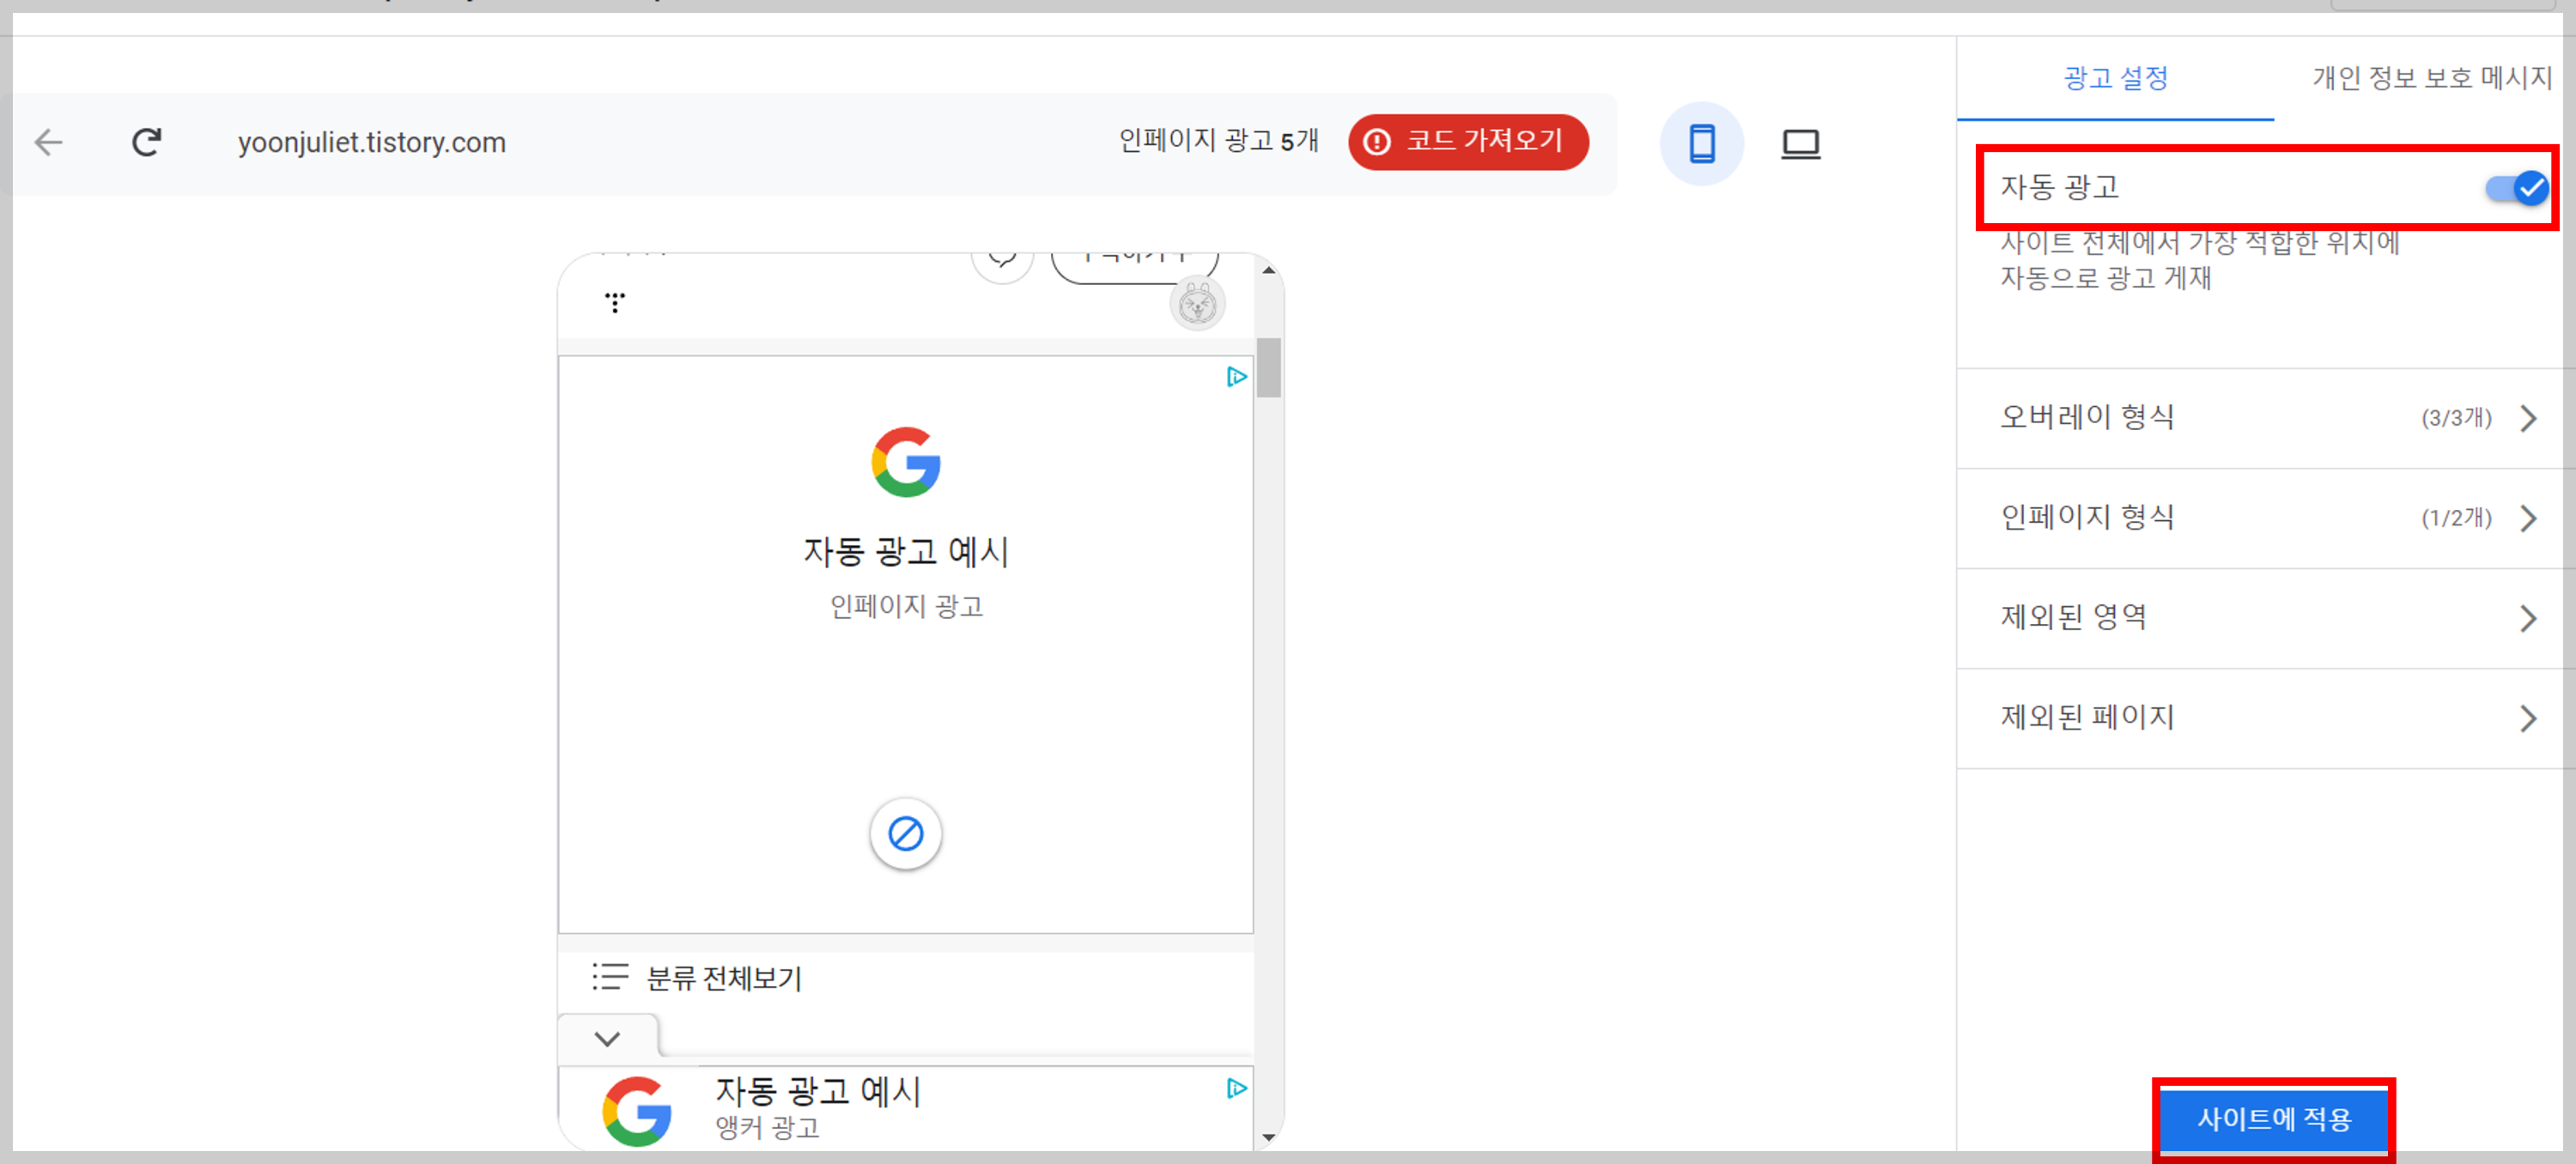Apply settings with 사이트에 적용 button
The image size is (2576, 1164).
2273,1119
